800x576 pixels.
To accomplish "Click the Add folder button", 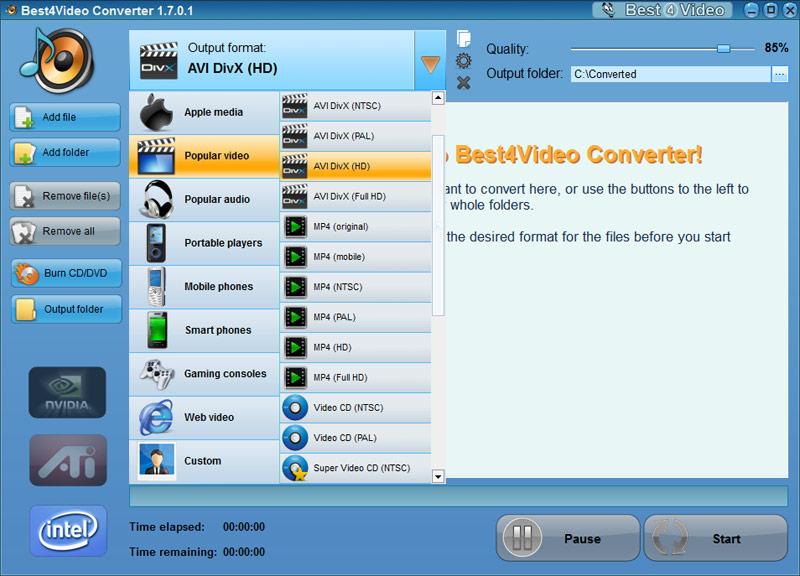I will pyautogui.click(x=65, y=152).
